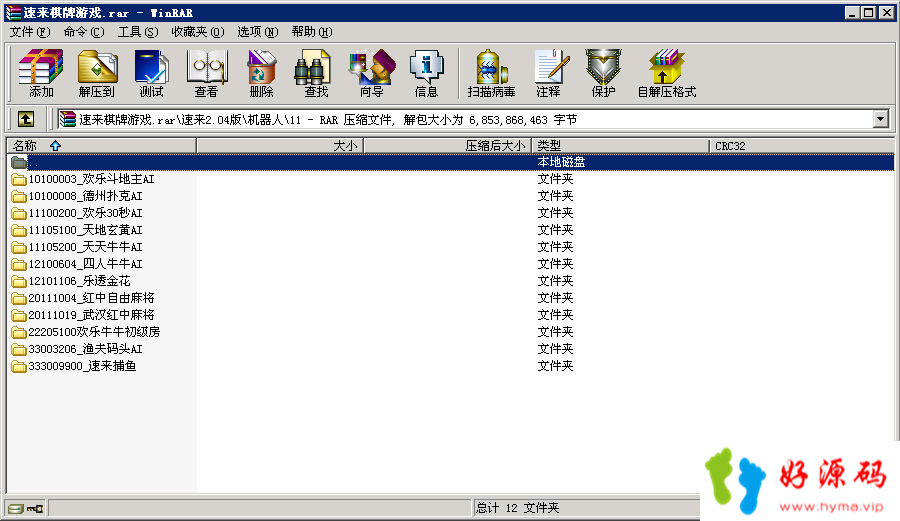This screenshot has height=521, width=900.
Task: Select the parent ".." directory row
Action: pos(451,162)
